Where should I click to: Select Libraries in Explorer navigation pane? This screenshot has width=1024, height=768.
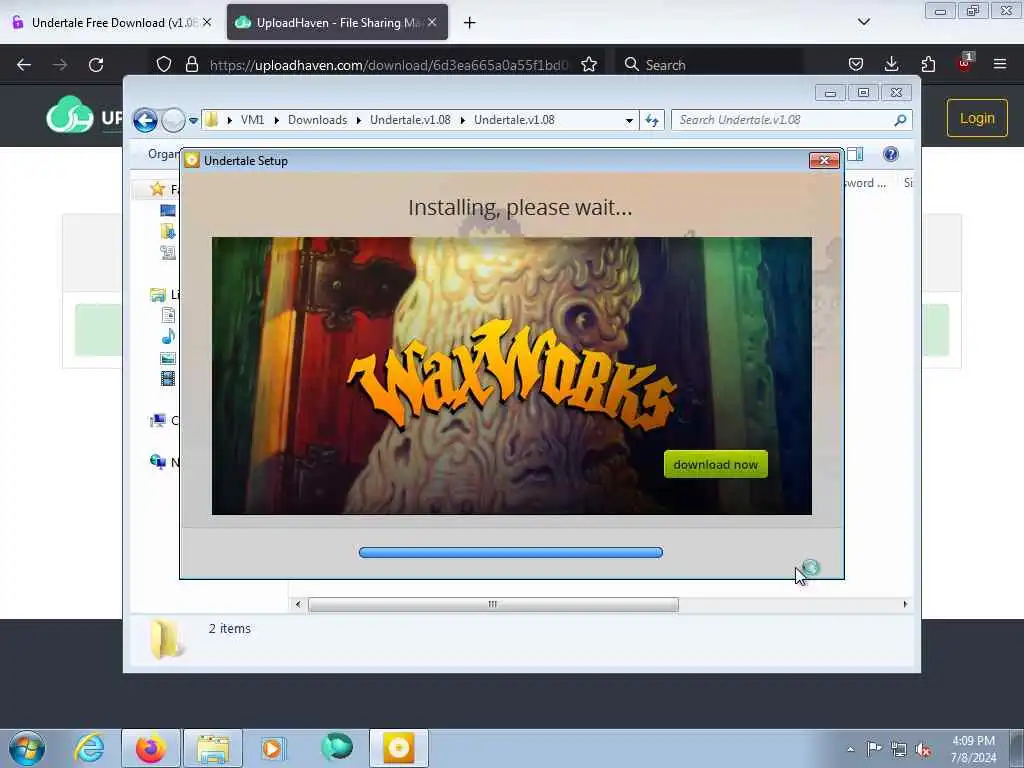pos(158,295)
